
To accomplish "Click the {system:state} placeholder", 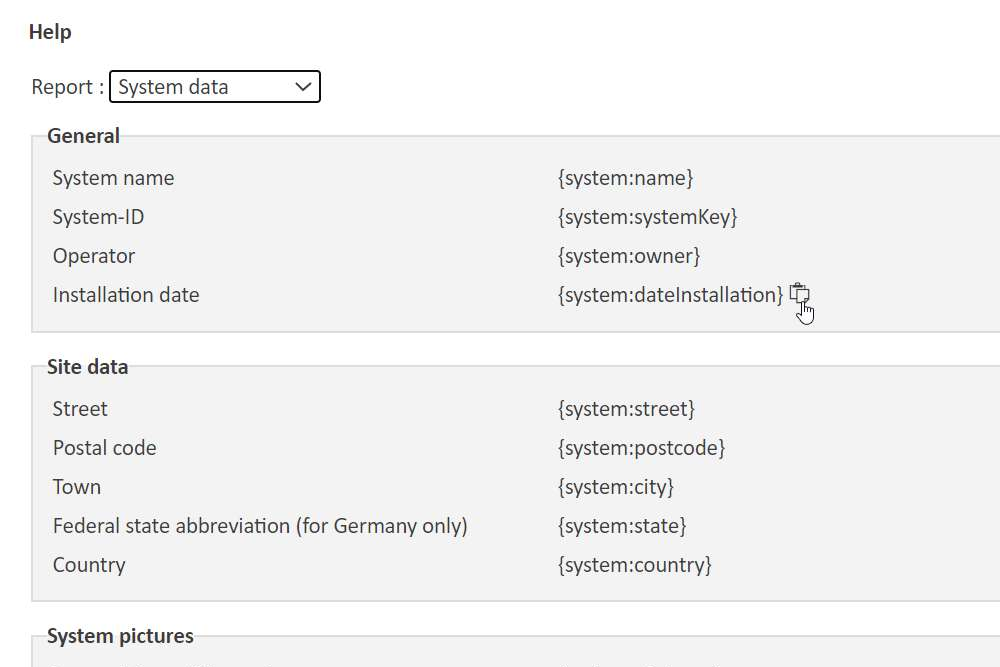I will click(622, 525).
